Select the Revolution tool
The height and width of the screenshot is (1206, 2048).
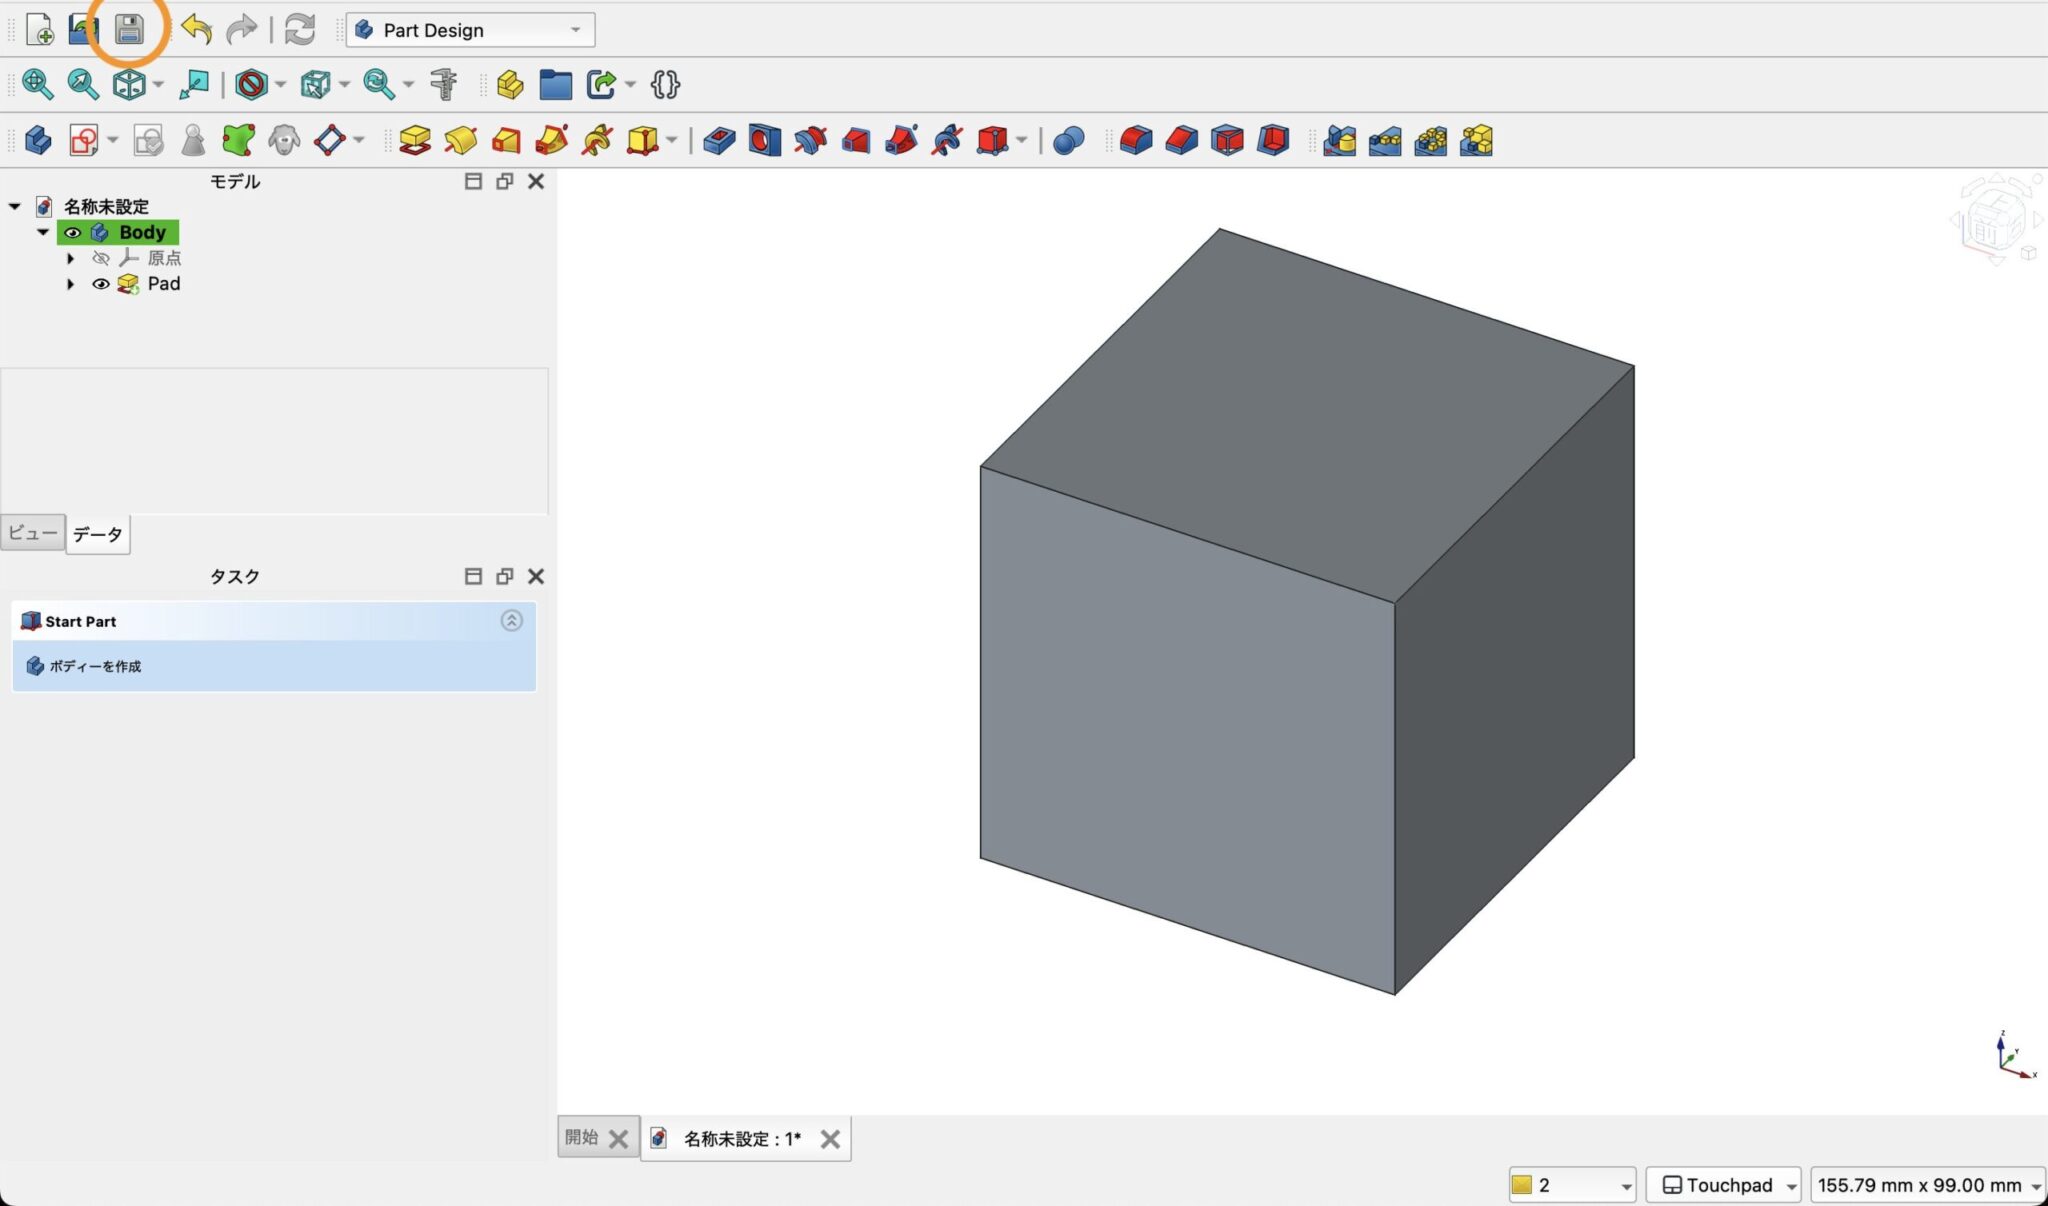[x=460, y=140]
